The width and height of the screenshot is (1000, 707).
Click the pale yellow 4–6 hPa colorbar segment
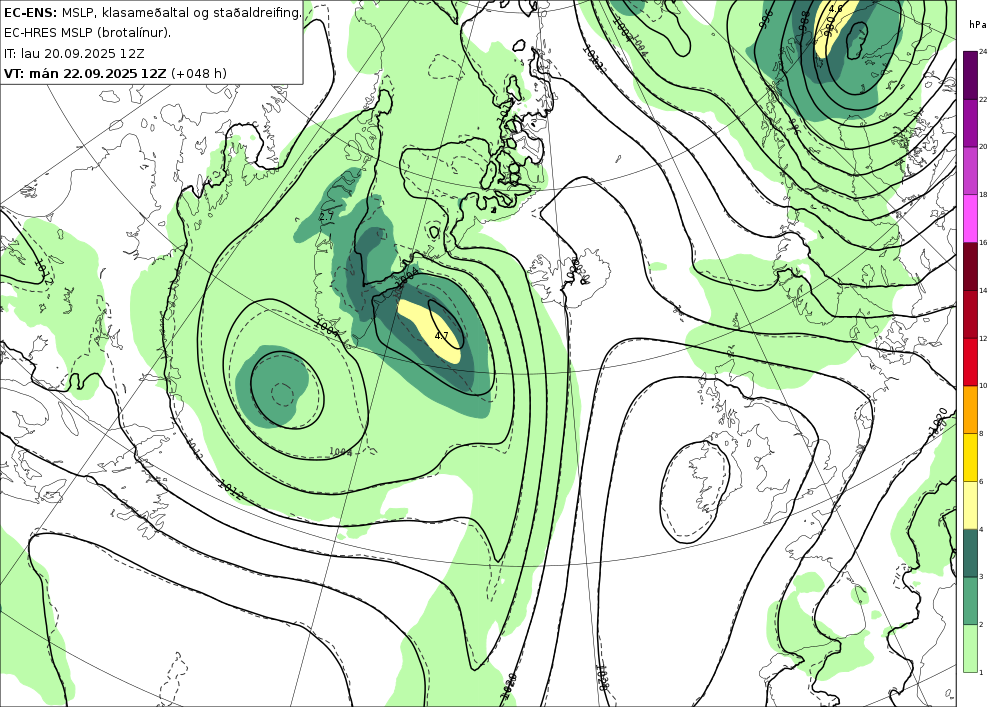pos(970,505)
